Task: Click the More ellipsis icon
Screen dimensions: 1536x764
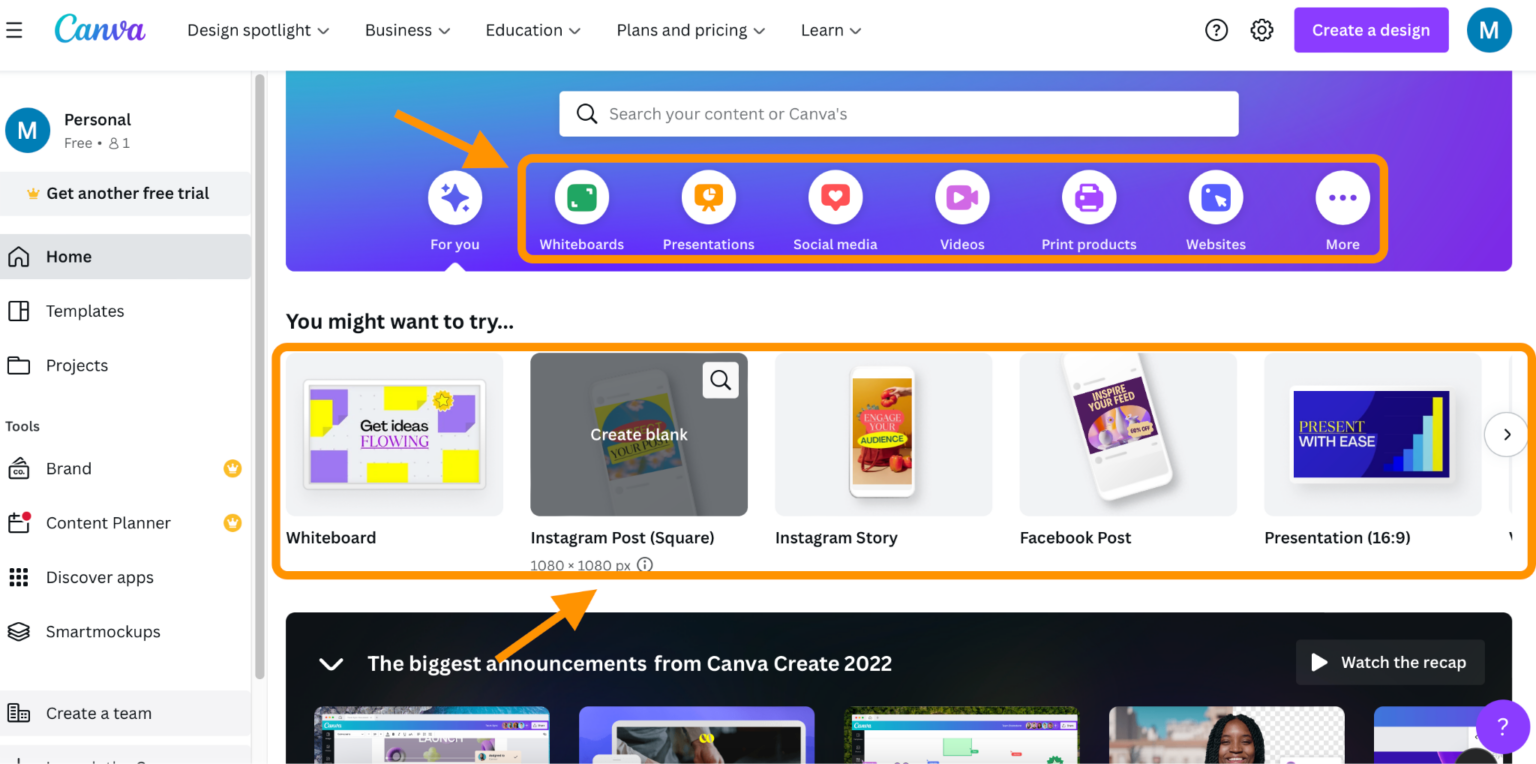Action: point(1342,197)
